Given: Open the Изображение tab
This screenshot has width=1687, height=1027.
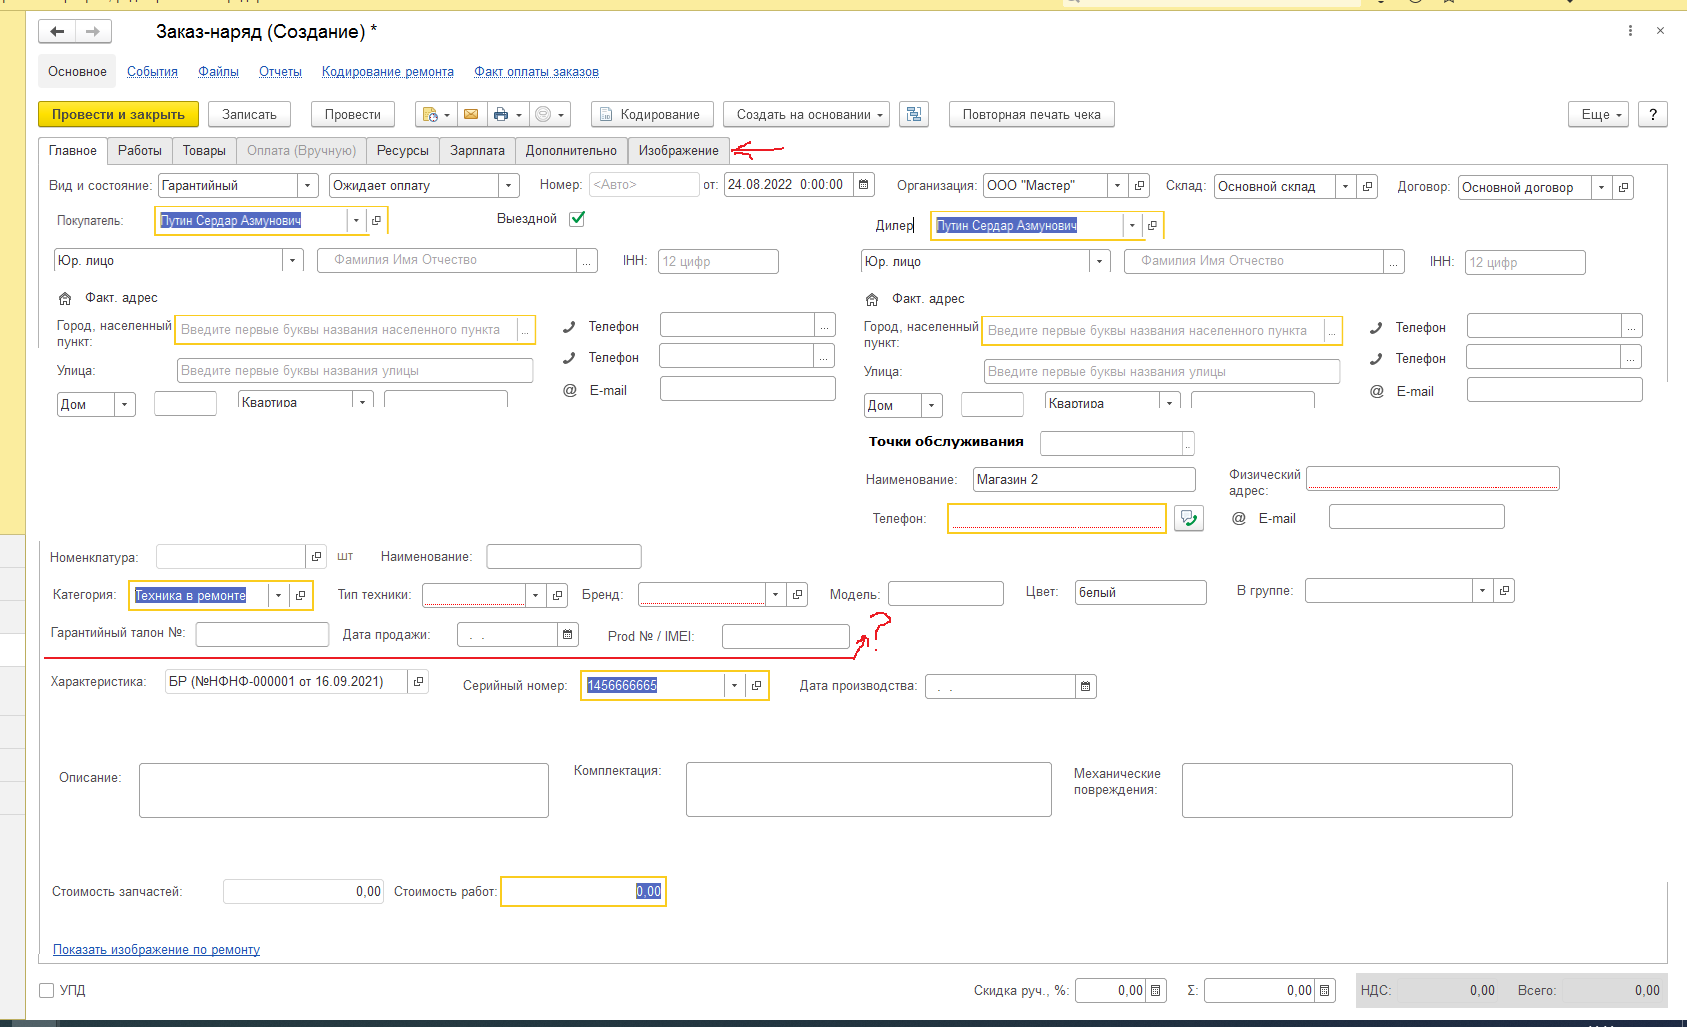Looking at the screenshot, I should coord(678,151).
